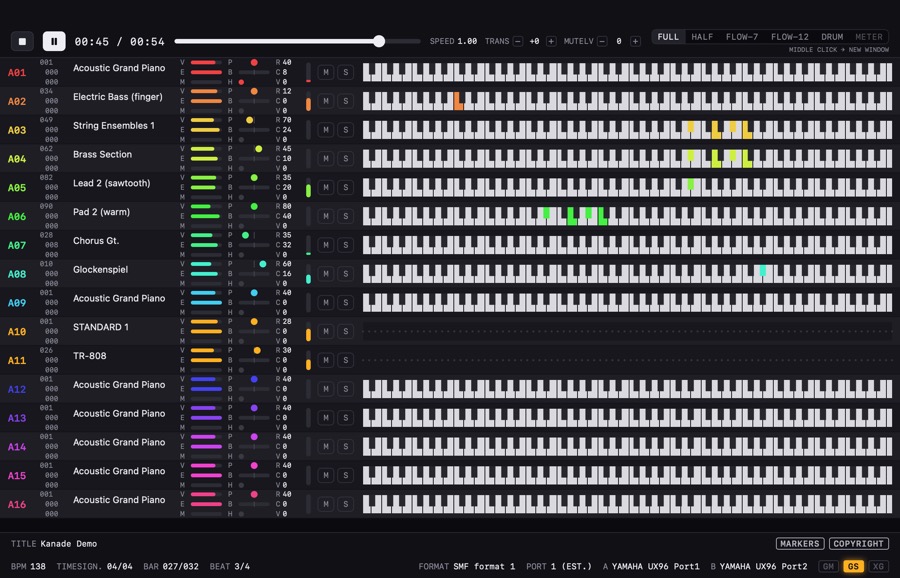Click the 00:45 / 00:54 time display

click(x=119, y=41)
